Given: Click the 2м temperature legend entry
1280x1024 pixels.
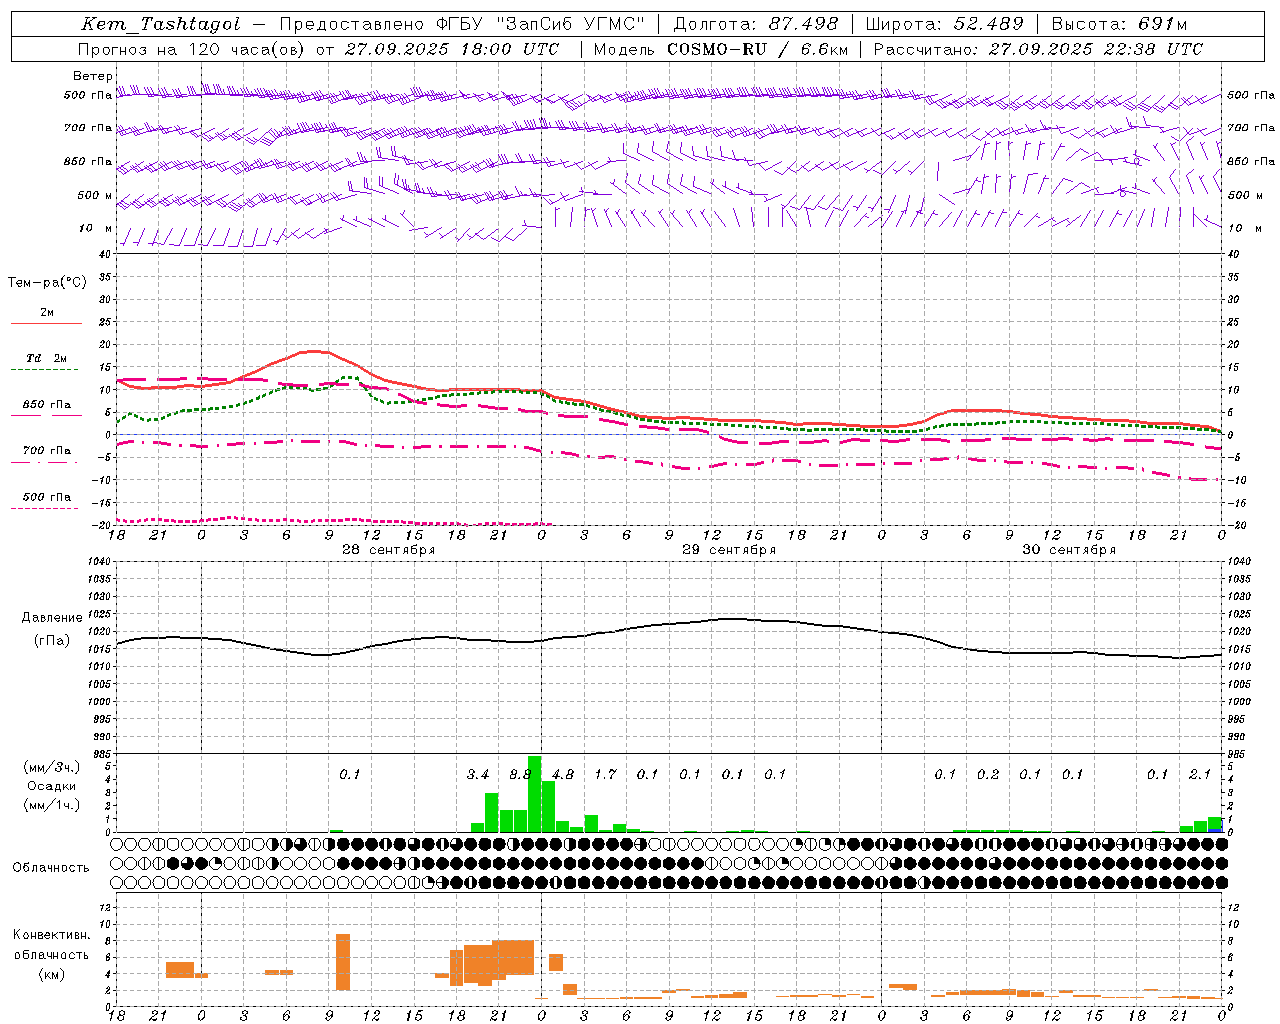Looking at the screenshot, I should 47,312.
